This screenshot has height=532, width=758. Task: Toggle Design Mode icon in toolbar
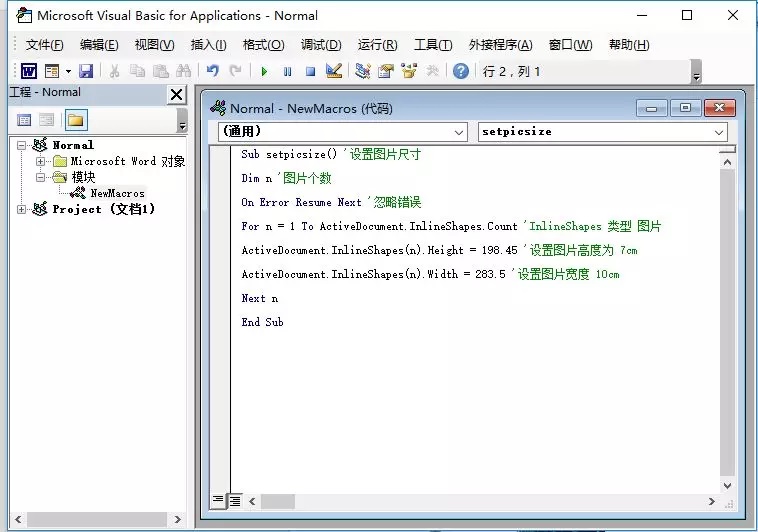click(334, 71)
